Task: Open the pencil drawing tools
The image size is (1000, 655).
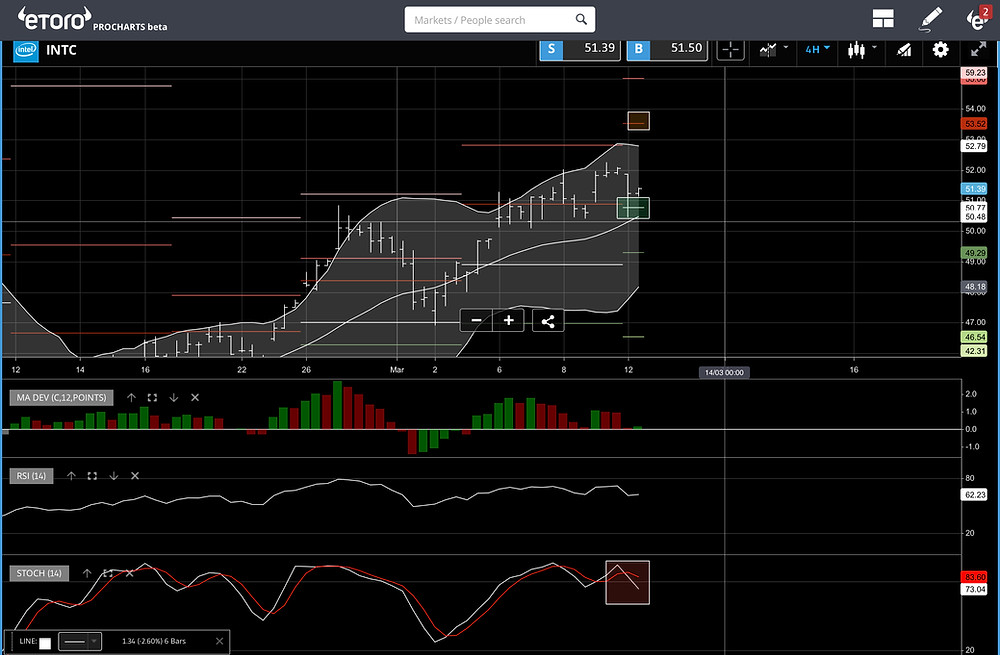Action: click(x=930, y=19)
